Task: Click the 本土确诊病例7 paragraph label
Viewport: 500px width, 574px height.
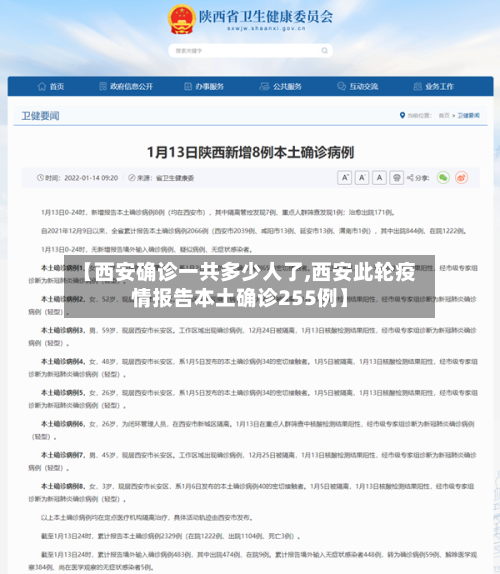Action: point(63,455)
